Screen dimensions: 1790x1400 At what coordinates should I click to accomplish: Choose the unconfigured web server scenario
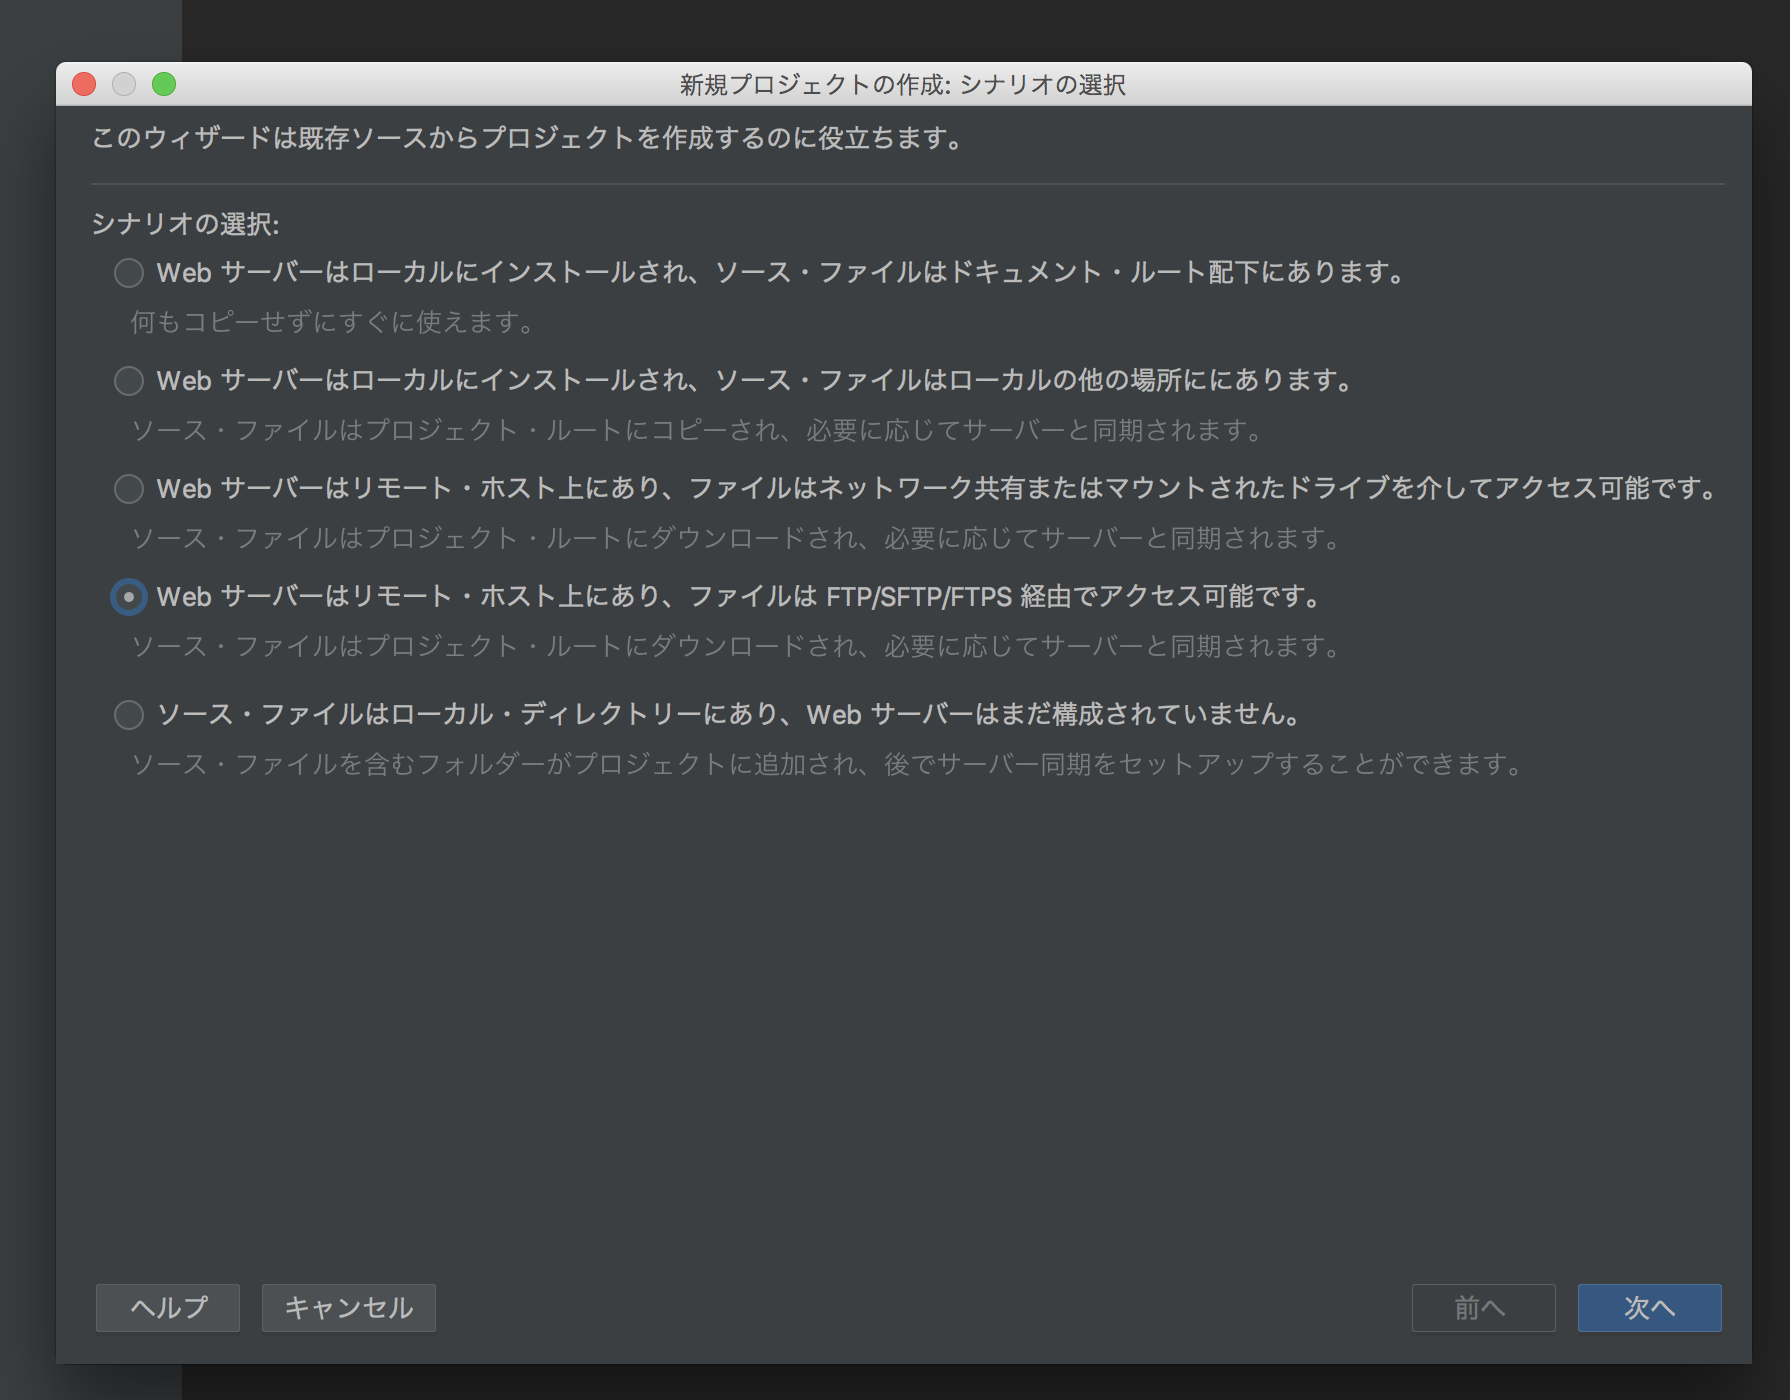pos(128,716)
